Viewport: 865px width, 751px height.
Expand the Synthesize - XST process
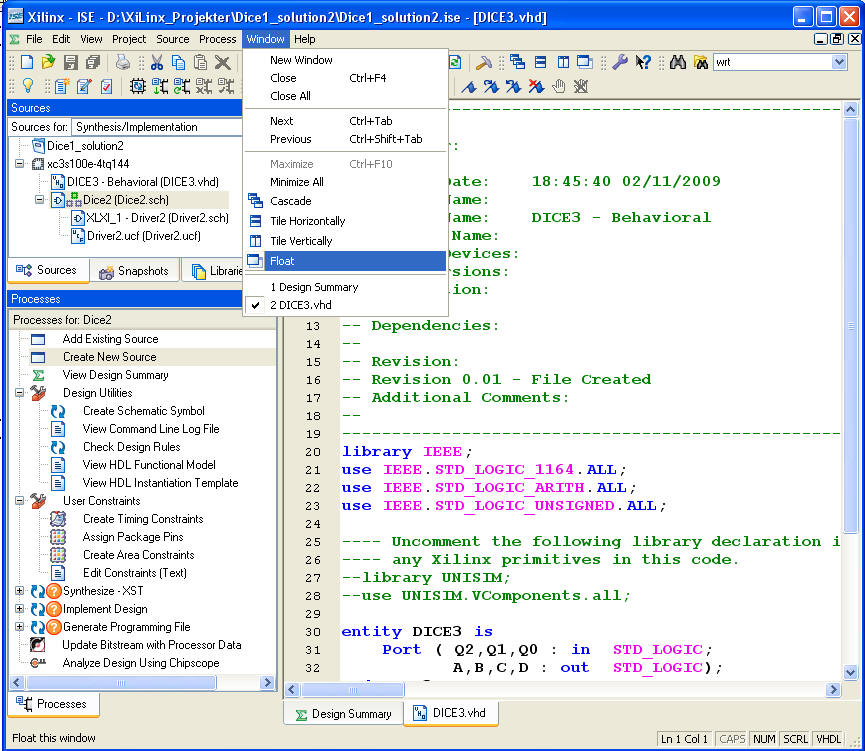pos(19,591)
